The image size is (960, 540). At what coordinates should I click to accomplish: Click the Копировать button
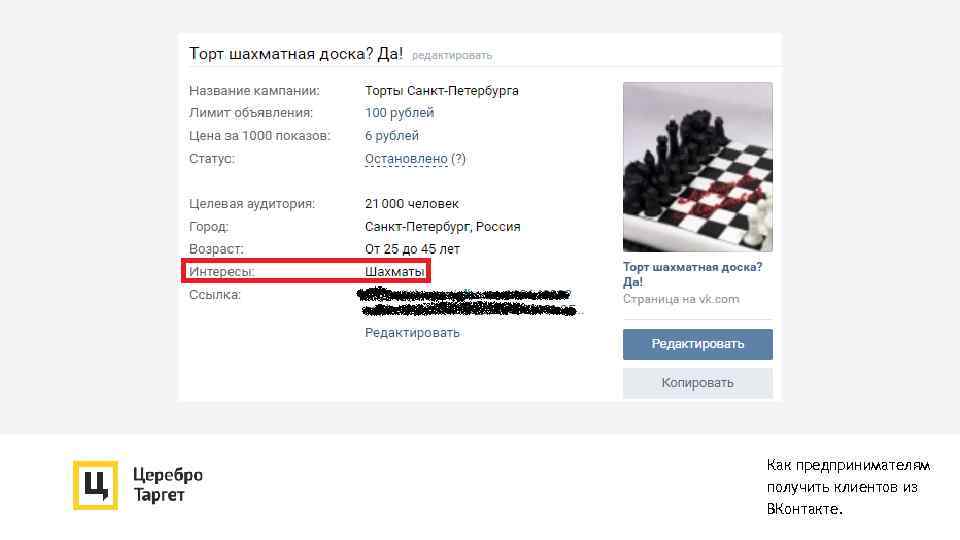click(697, 383)
